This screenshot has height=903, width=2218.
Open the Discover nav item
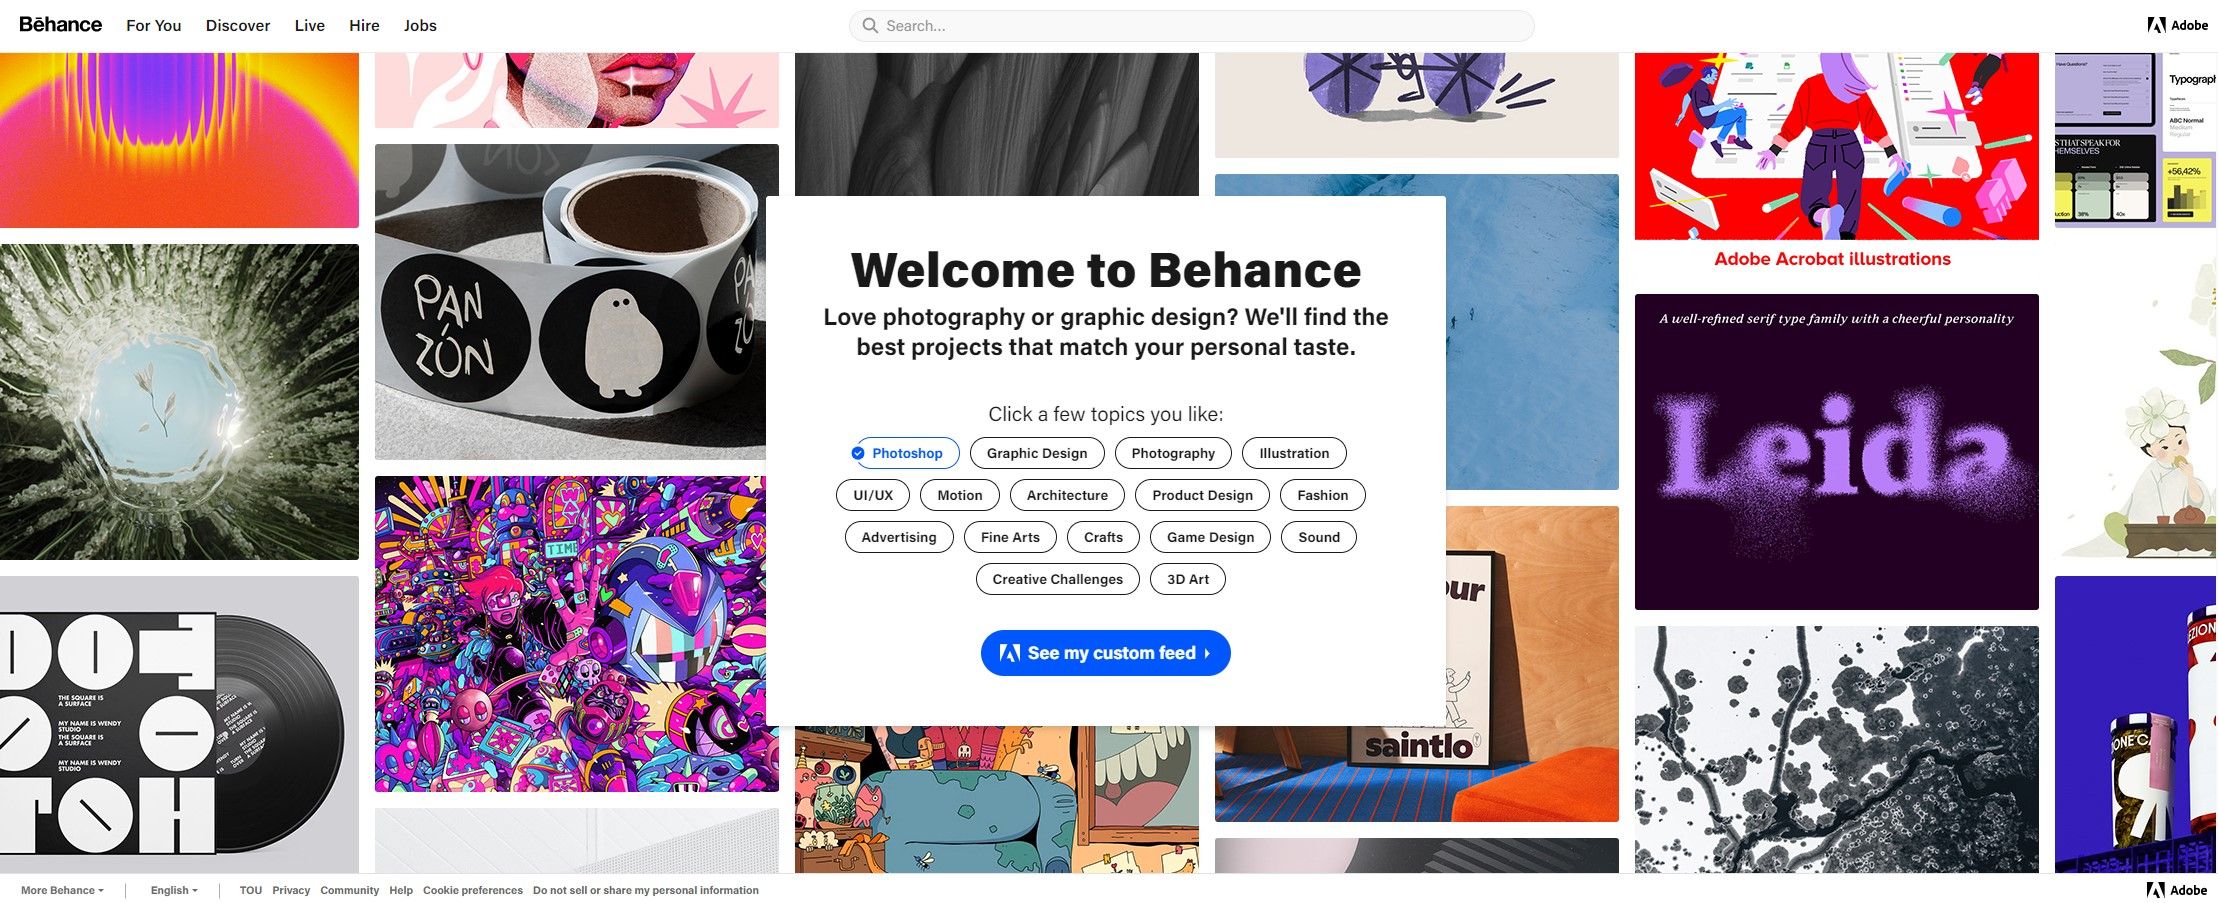[x=238, y=26]
